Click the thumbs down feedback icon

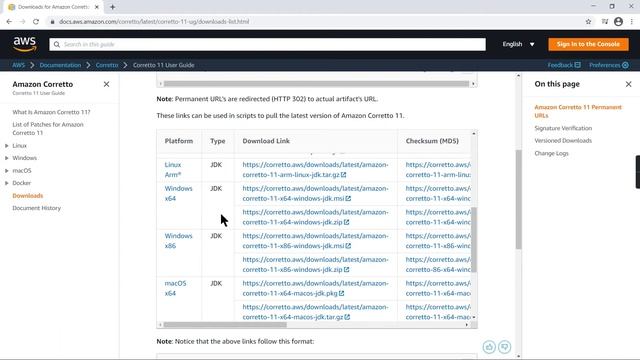coord(504,347)
